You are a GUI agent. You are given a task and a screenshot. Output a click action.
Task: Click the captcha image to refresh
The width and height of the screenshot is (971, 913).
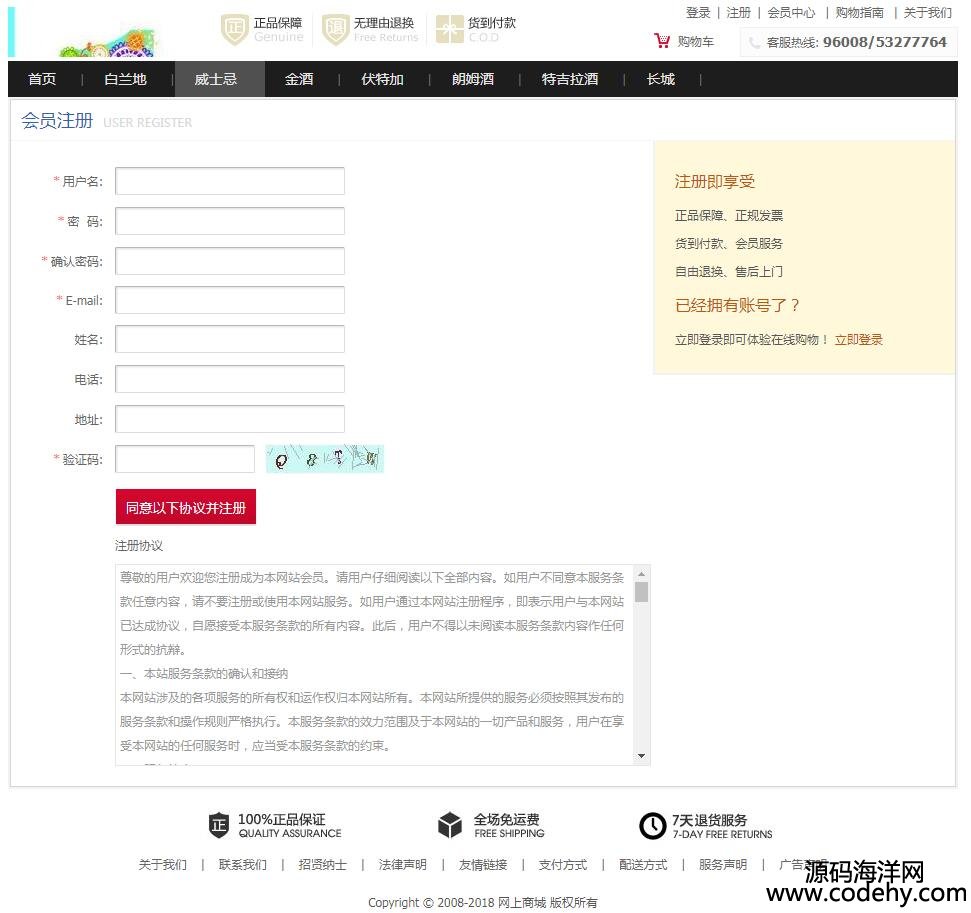[x=324, y=459]
